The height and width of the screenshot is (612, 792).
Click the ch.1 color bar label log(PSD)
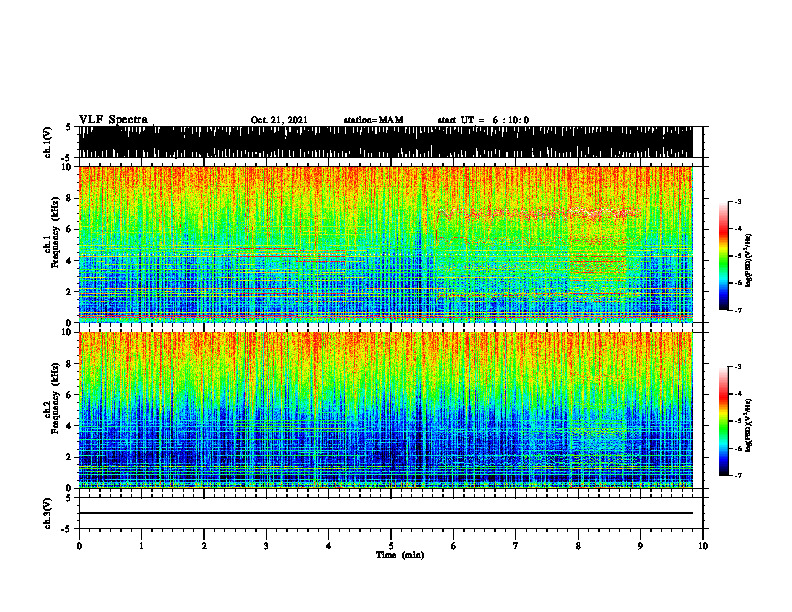[748, 261]
